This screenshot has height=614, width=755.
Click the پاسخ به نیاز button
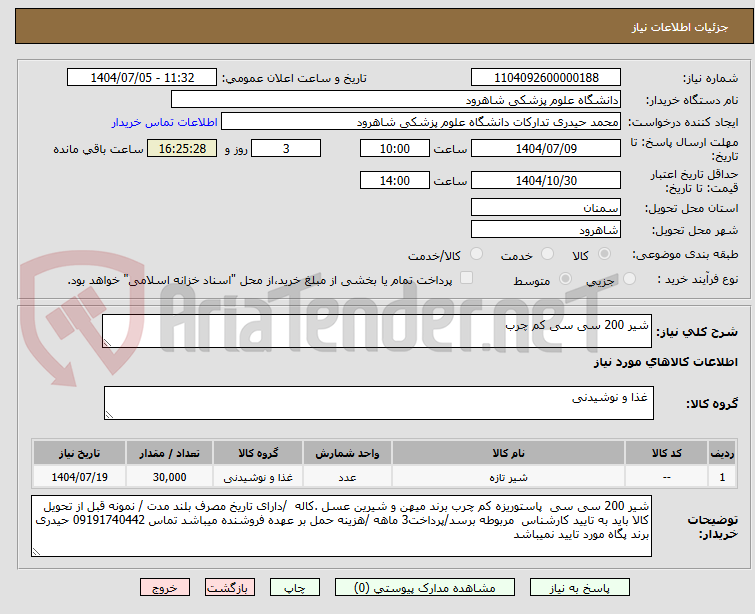580,588
